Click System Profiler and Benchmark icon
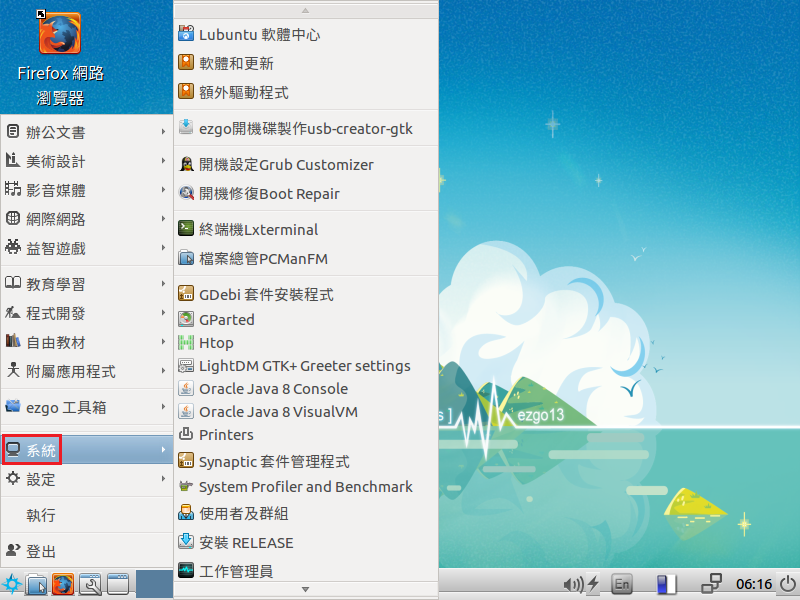The image size is (800, 600). pyautogui.click(x=186, y=486)
